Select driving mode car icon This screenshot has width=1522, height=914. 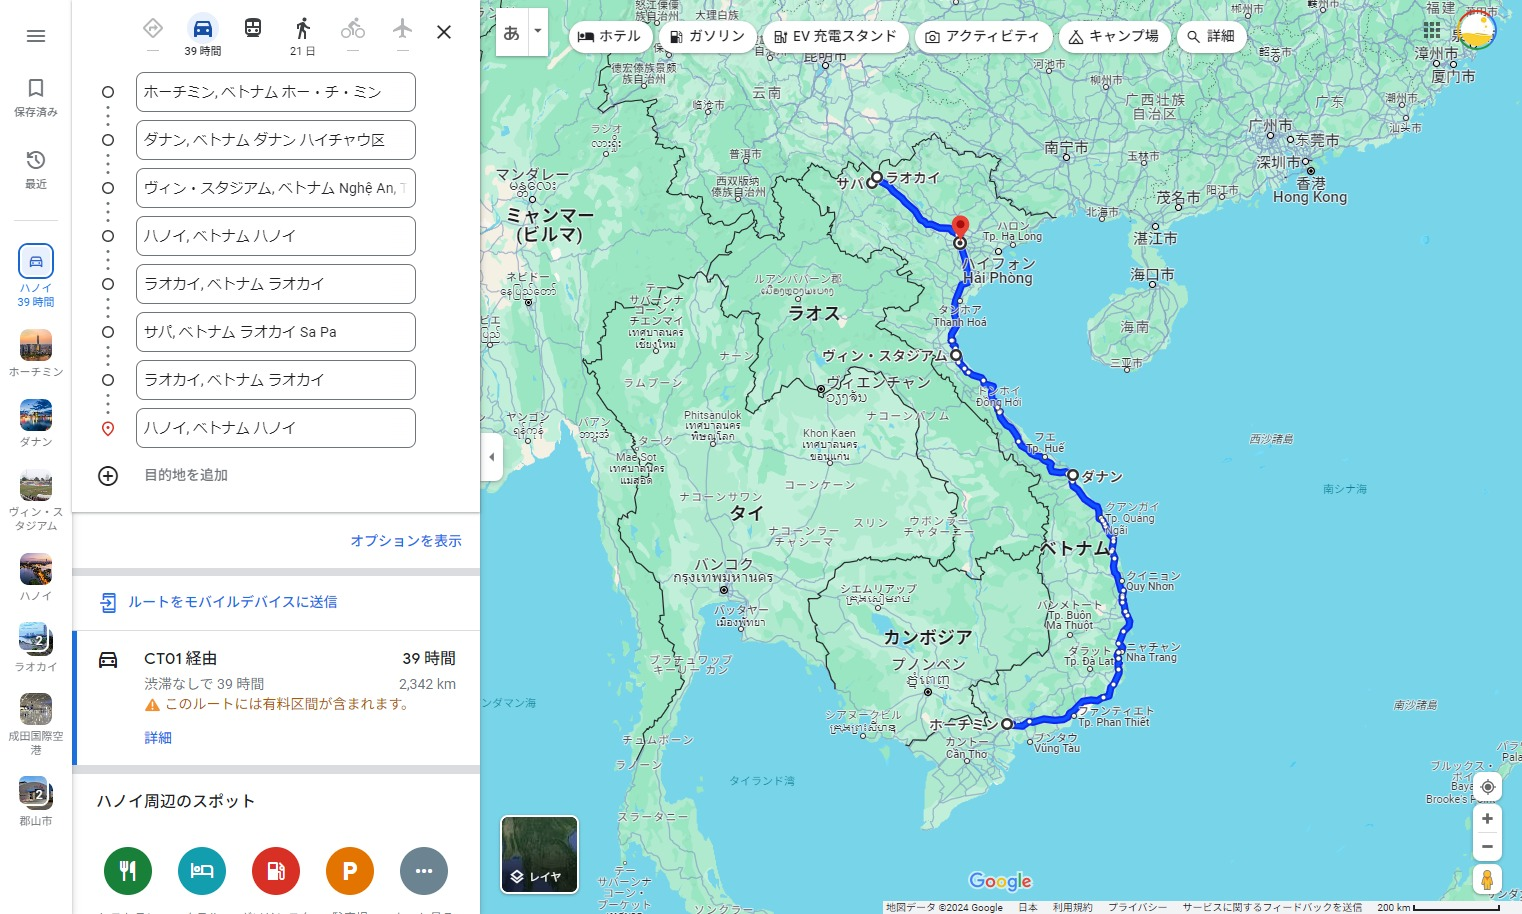(x=203, y=29)
